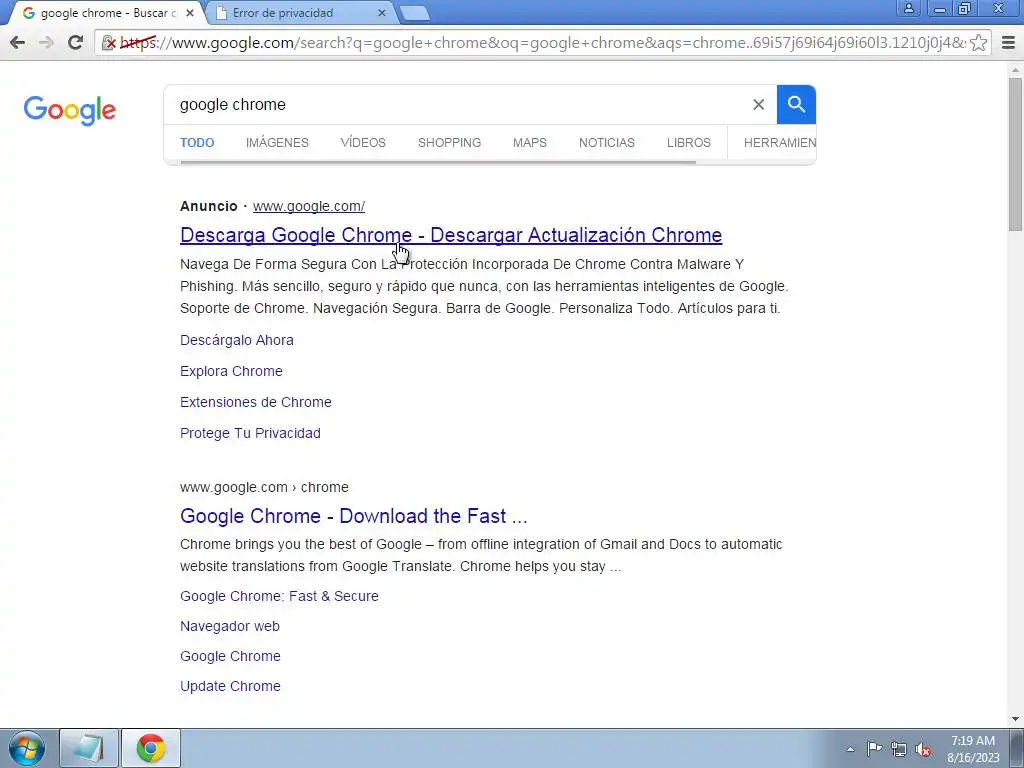This screenshot has height=768, width=1024.
Task: Open the HERRAMIENTAS search tools
Action: 780,142
